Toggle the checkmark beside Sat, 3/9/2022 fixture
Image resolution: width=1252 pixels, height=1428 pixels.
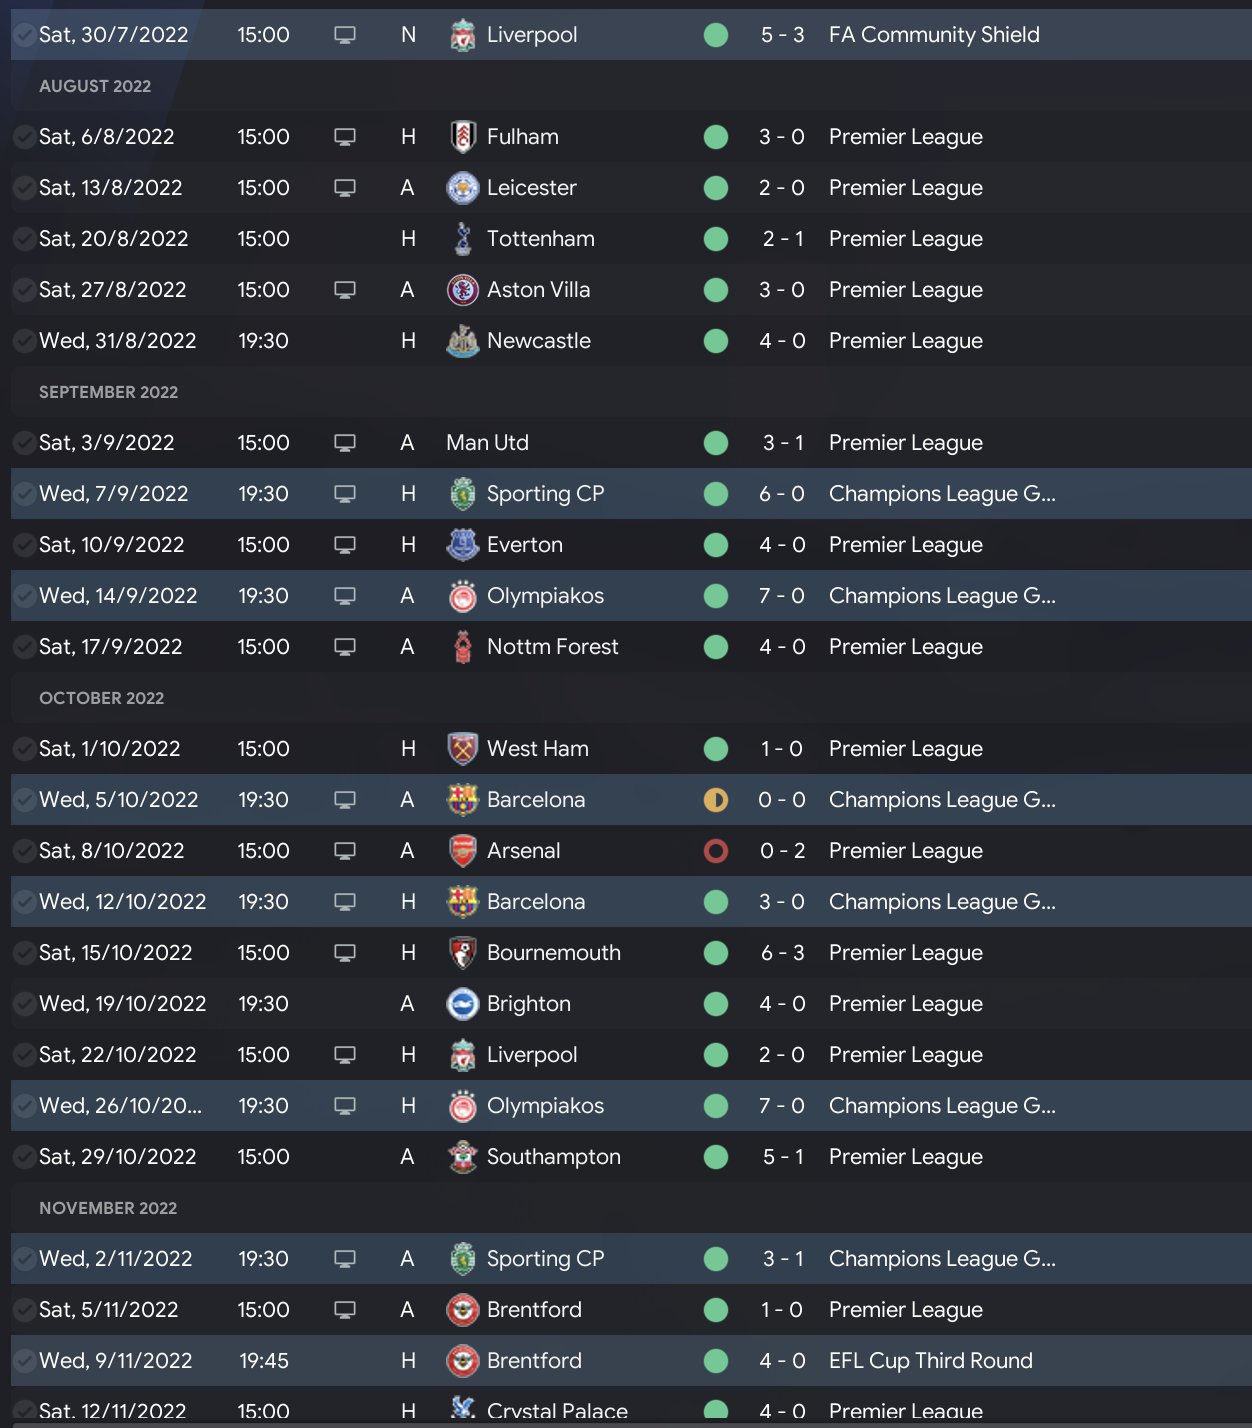point(24,443)
